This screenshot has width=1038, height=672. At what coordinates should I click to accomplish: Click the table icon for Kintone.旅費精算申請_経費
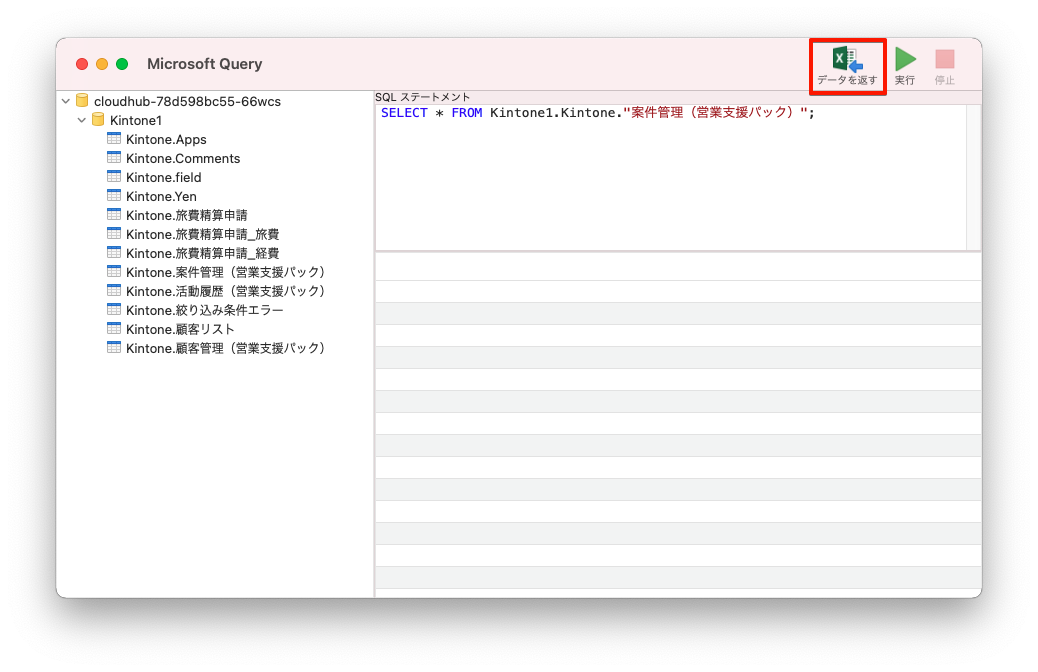(x=114, y=253)
